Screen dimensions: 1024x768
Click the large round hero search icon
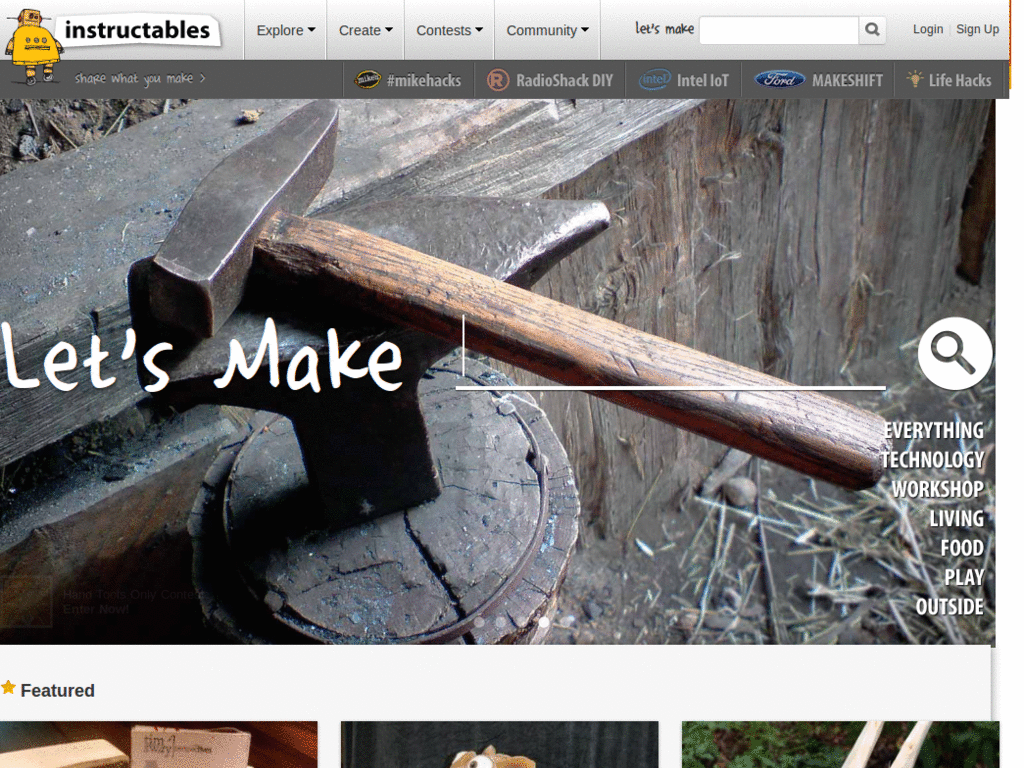(x=955, y=353)
